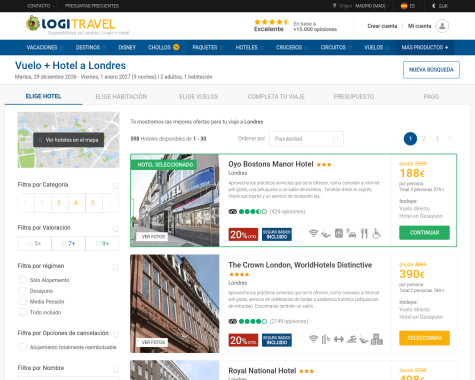Image resolution: width=475 pixels, height=380 pixels.
Task: Collapse the Filtra por Categoría section
Action: (x=115, y=186)
